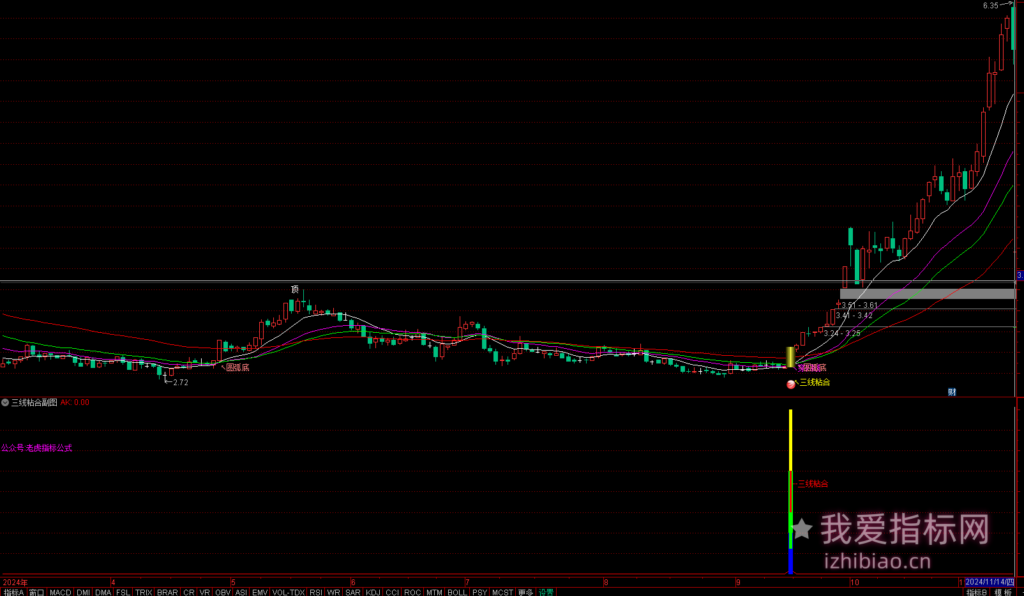Image resolution: width=1024 pixels, height=596 pixels.
Task: Switch to the KDJ indicator tab
Action: (x=373, y=592)
